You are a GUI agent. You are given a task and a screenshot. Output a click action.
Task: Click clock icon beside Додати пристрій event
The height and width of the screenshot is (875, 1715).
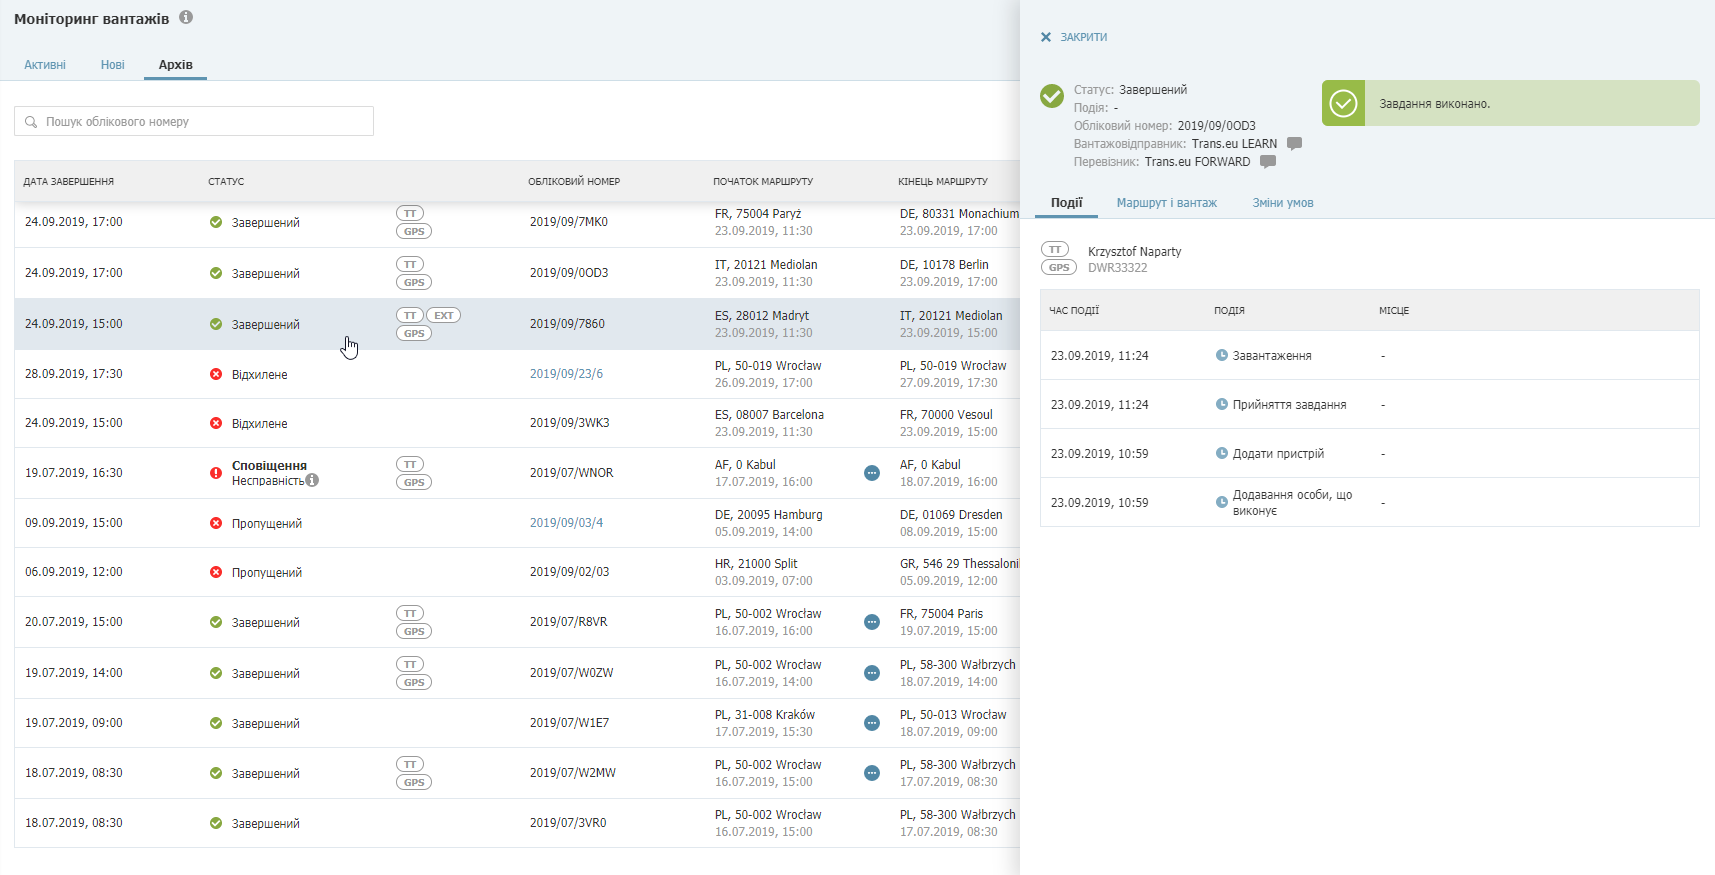(1221, 453)
